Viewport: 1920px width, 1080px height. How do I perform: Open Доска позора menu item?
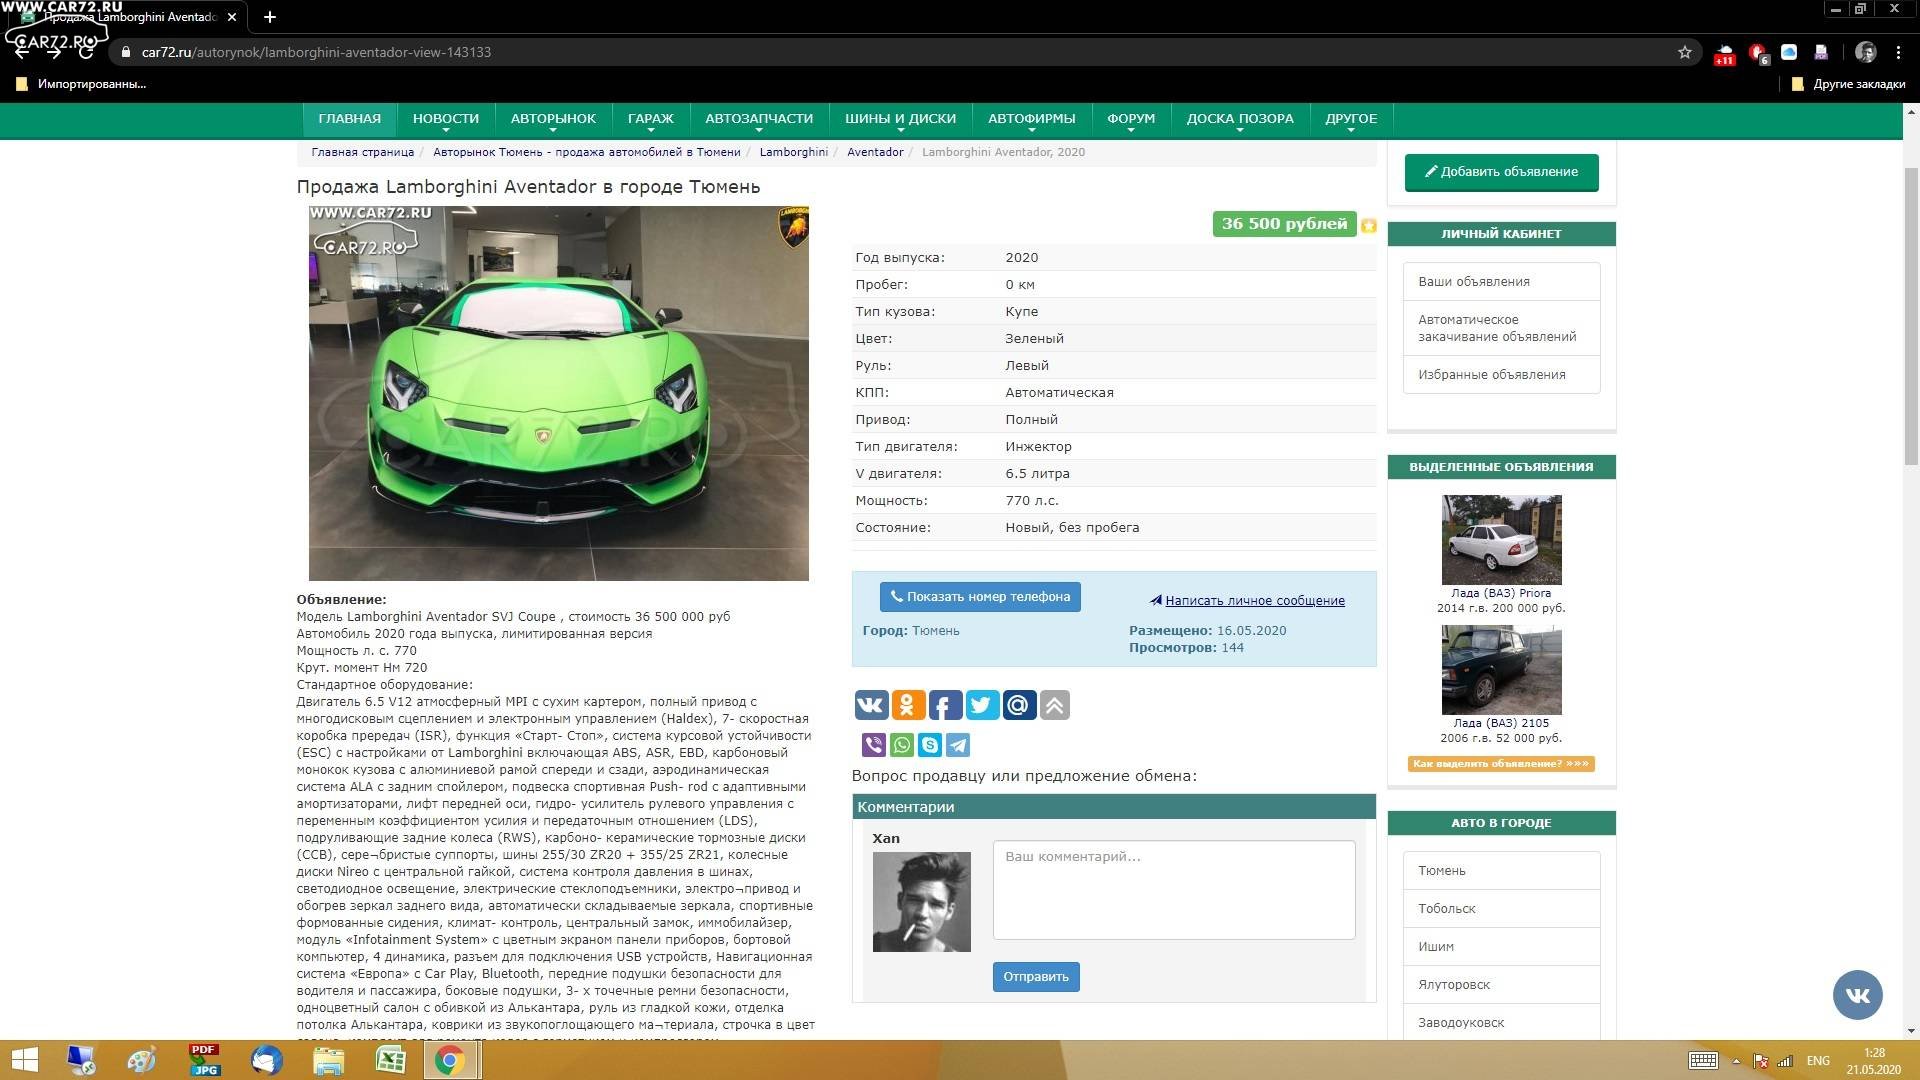1240,119
